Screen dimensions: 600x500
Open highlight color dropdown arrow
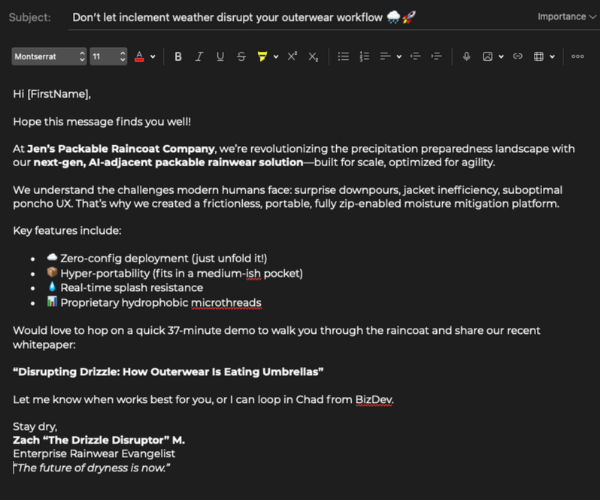coord(276,57)
